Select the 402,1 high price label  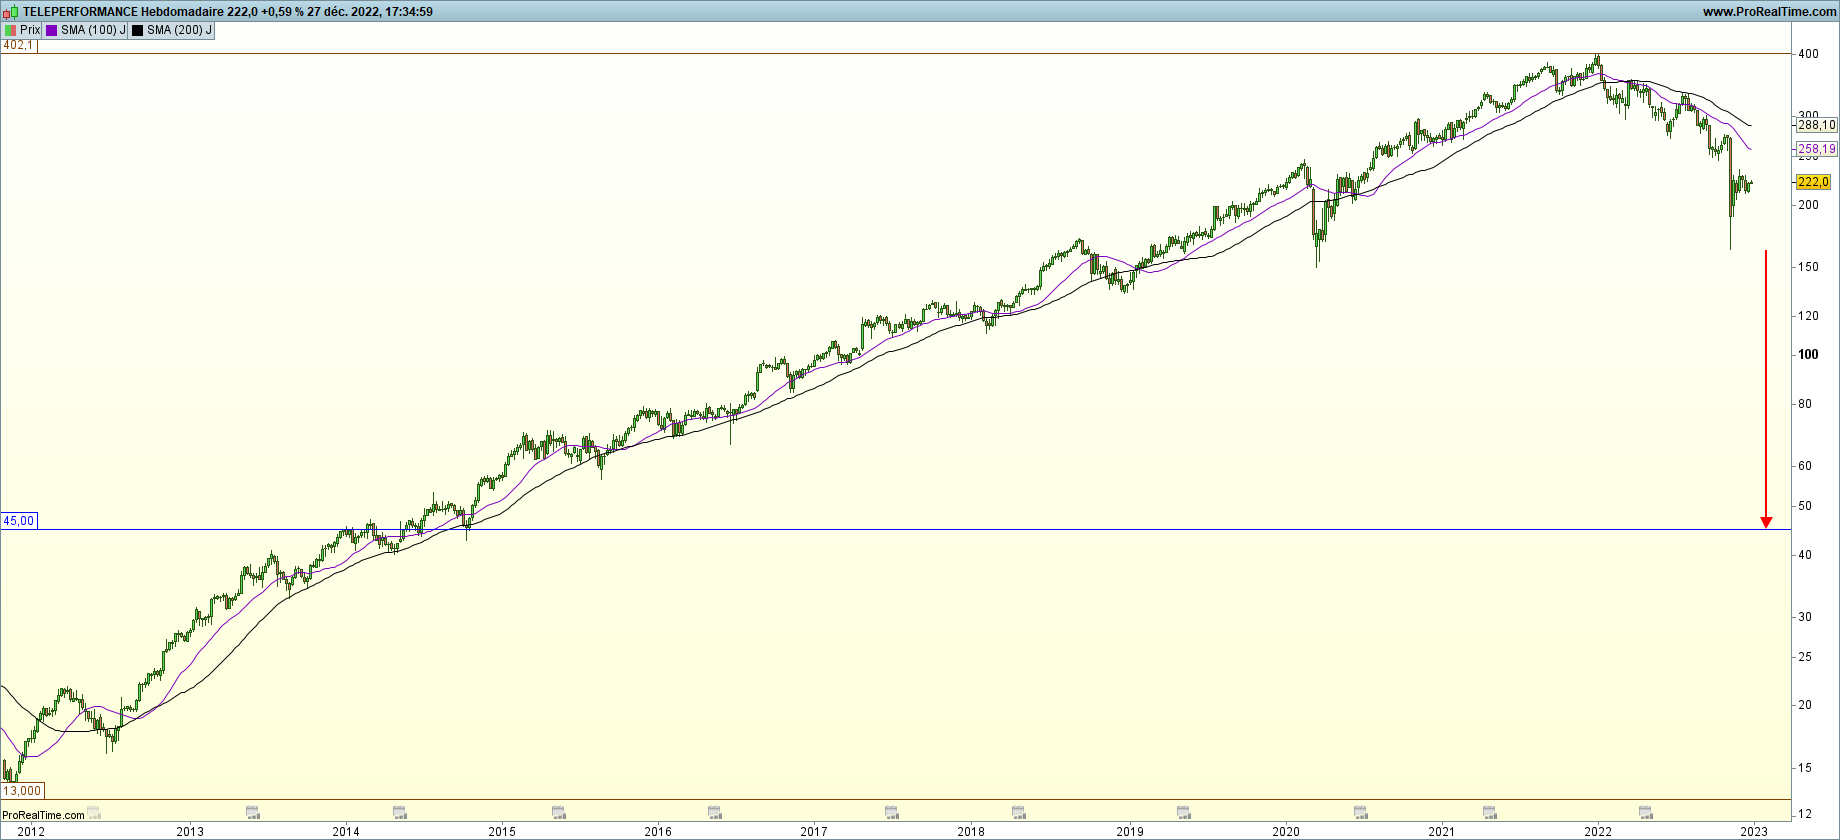[x=18, y=45]
